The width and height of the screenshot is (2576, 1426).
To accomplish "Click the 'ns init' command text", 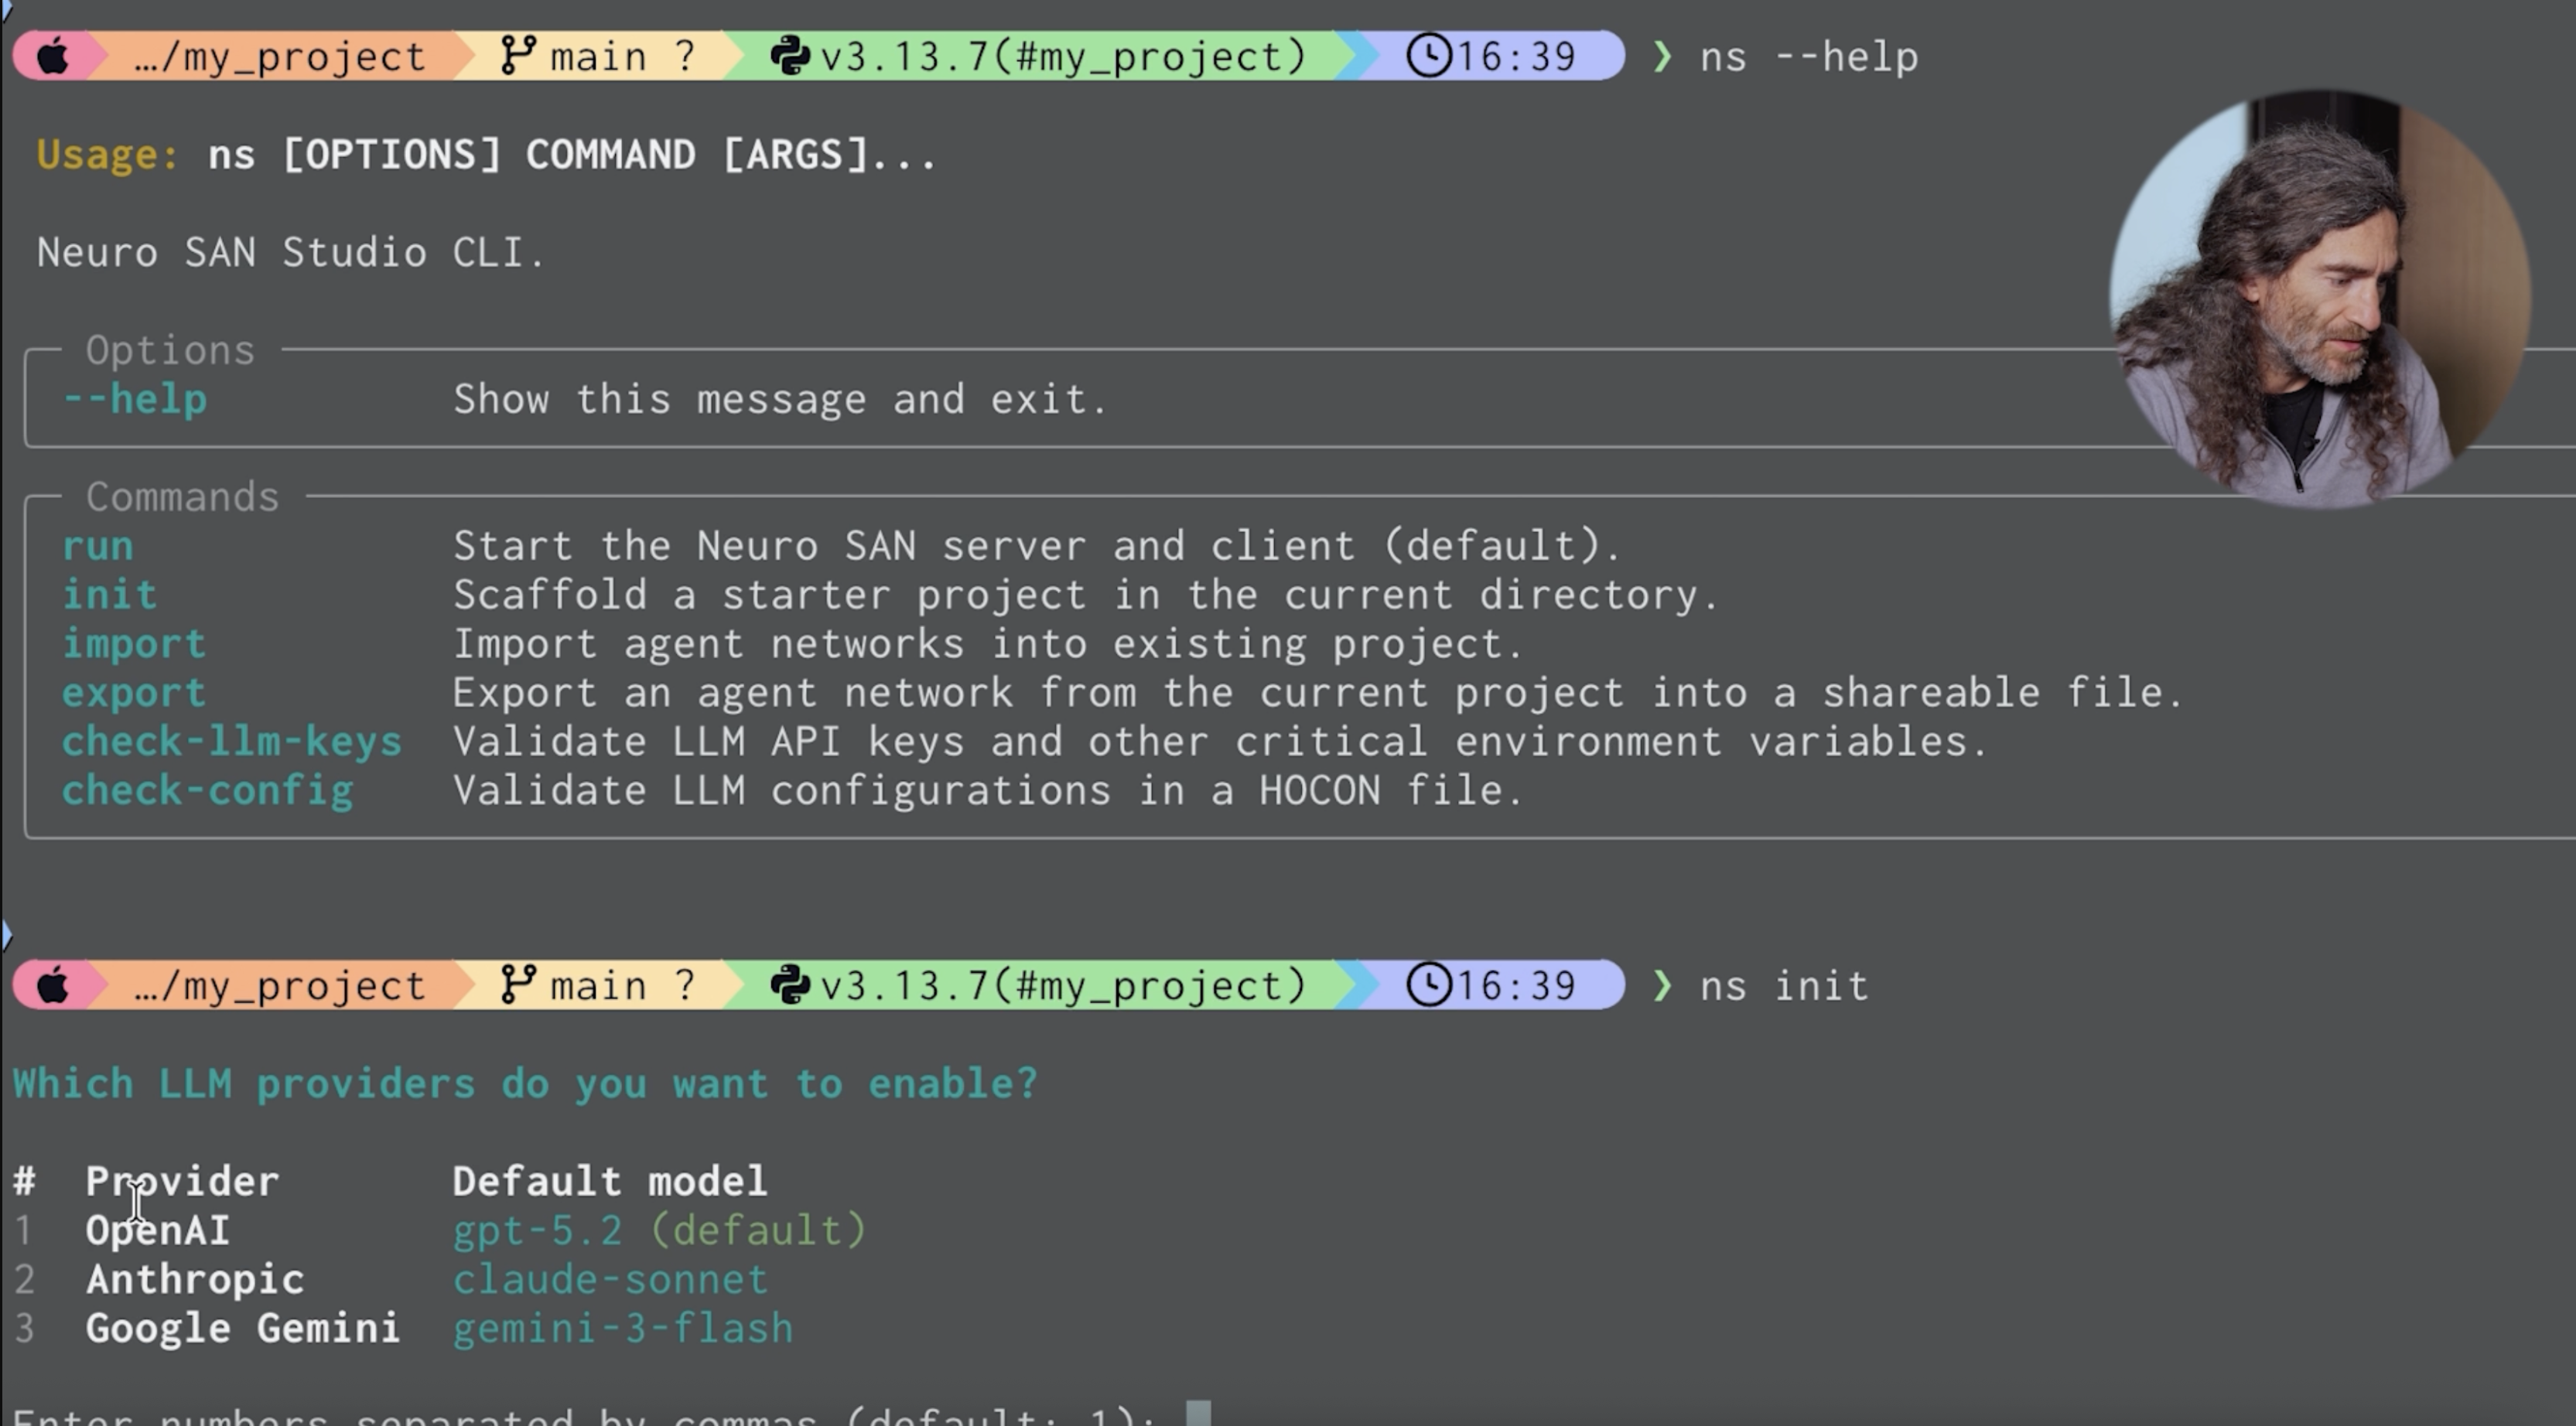I will (x=1784, y=987).
